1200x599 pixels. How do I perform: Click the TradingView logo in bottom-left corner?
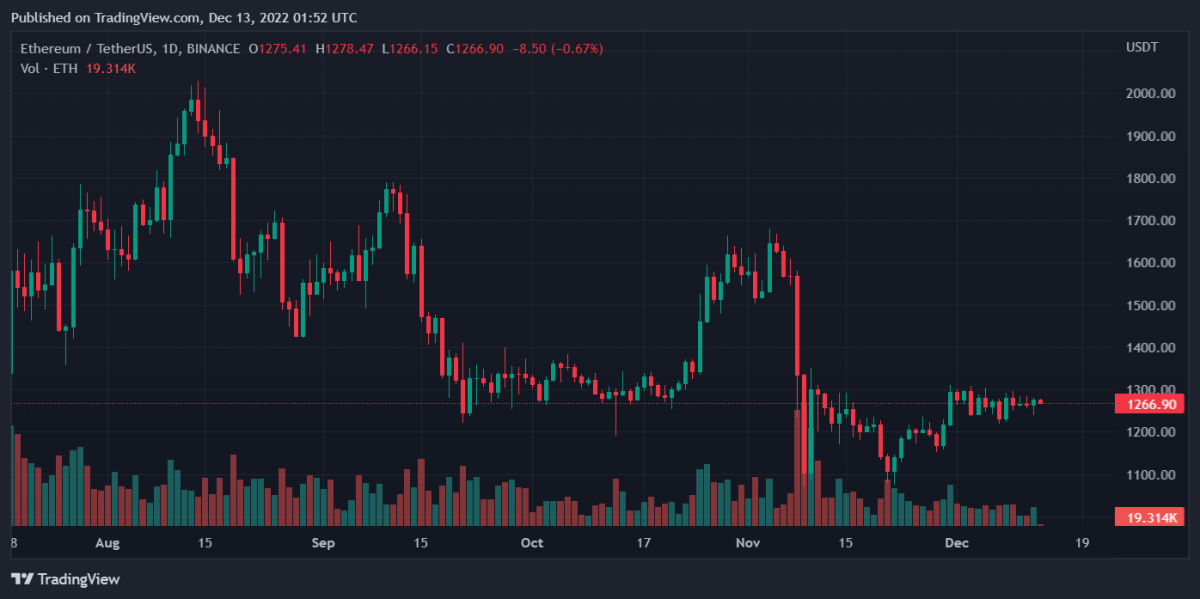click(x=65, y=579)
